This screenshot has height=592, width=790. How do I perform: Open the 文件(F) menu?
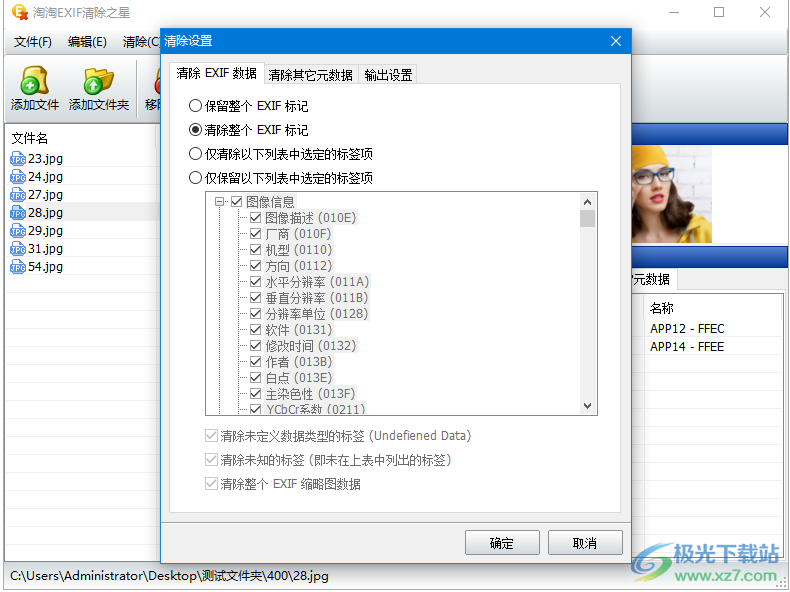33,42
